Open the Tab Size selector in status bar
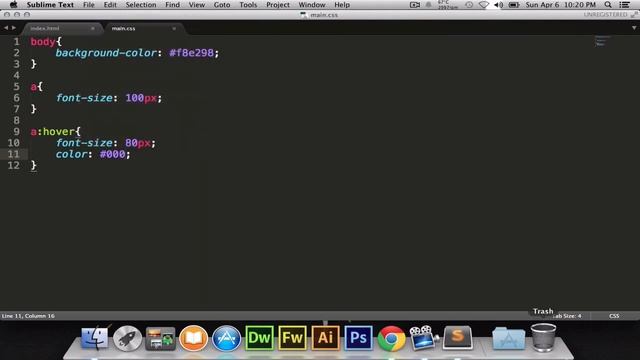The image size is (640, 360). (x=567, y=316)
